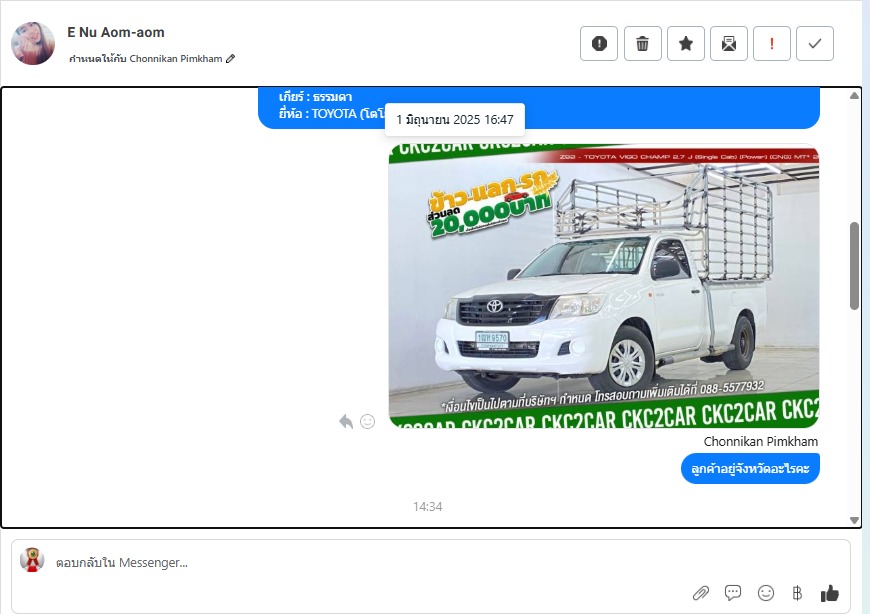Reply to the truck image message
The image size is (870, 614).
(346, 422)
